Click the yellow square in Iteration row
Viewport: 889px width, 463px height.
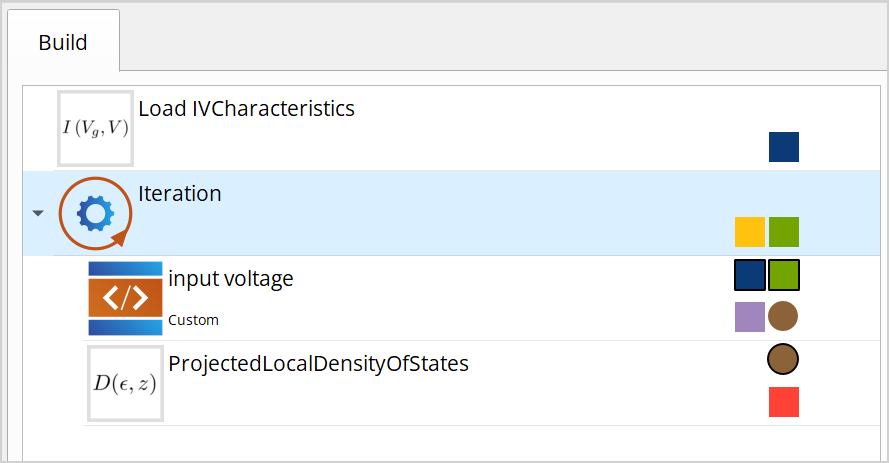[x=750, y=232]
